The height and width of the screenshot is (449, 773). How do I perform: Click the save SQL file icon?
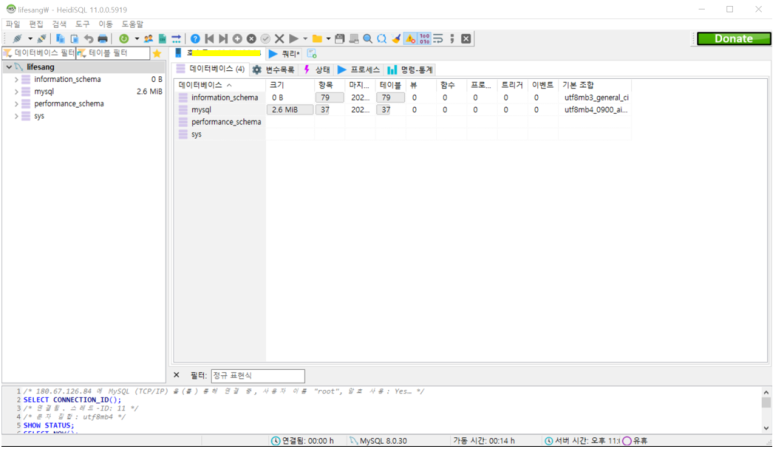pos(340,38)
